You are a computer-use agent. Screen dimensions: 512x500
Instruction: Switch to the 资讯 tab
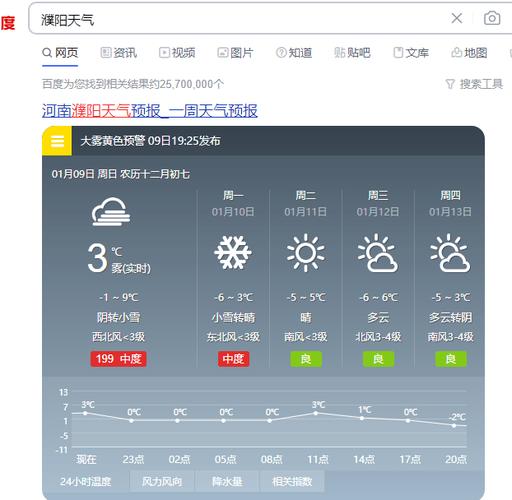click(119, 53)
